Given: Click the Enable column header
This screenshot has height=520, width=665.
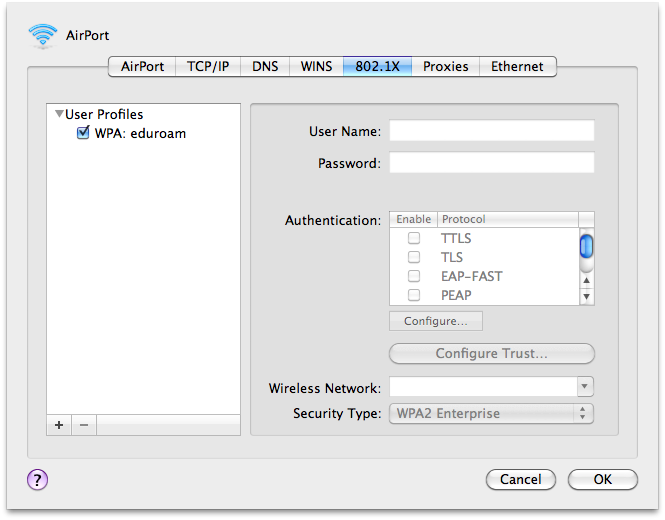Looking at the screenshot, I should (414, 219).
